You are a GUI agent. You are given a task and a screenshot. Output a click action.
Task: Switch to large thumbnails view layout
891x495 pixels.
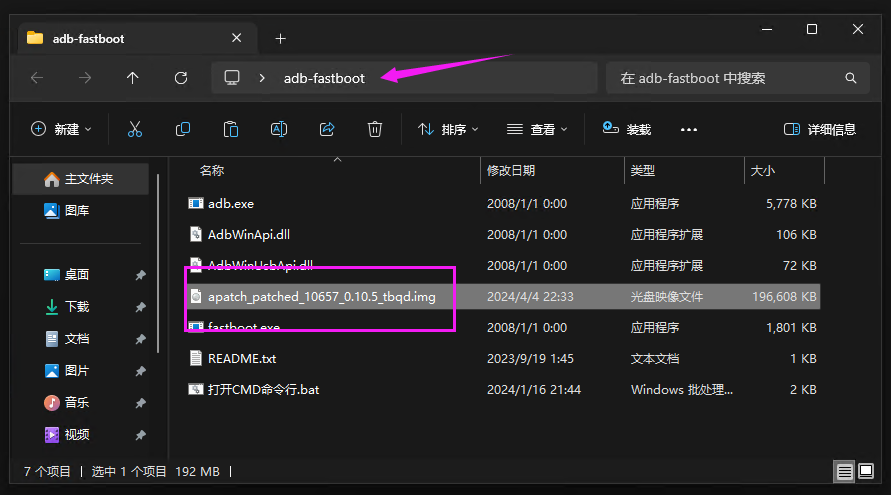866,471
